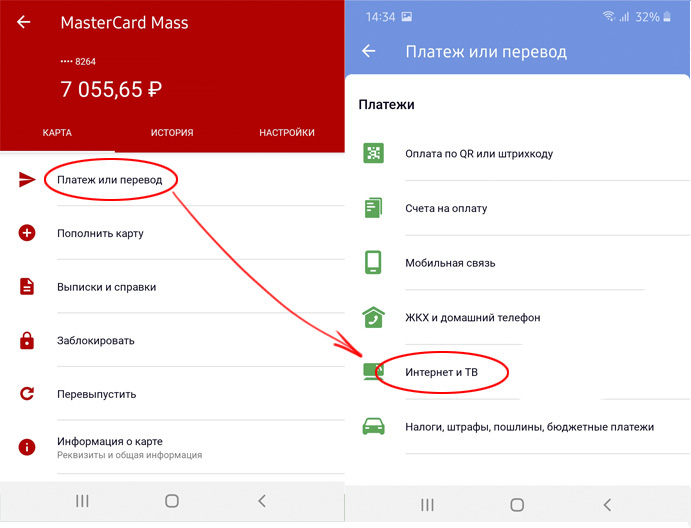Tap recent apps button in left phone navbar
The width and height of the screenshot is (691, 528).
click(x=82, y=501)
